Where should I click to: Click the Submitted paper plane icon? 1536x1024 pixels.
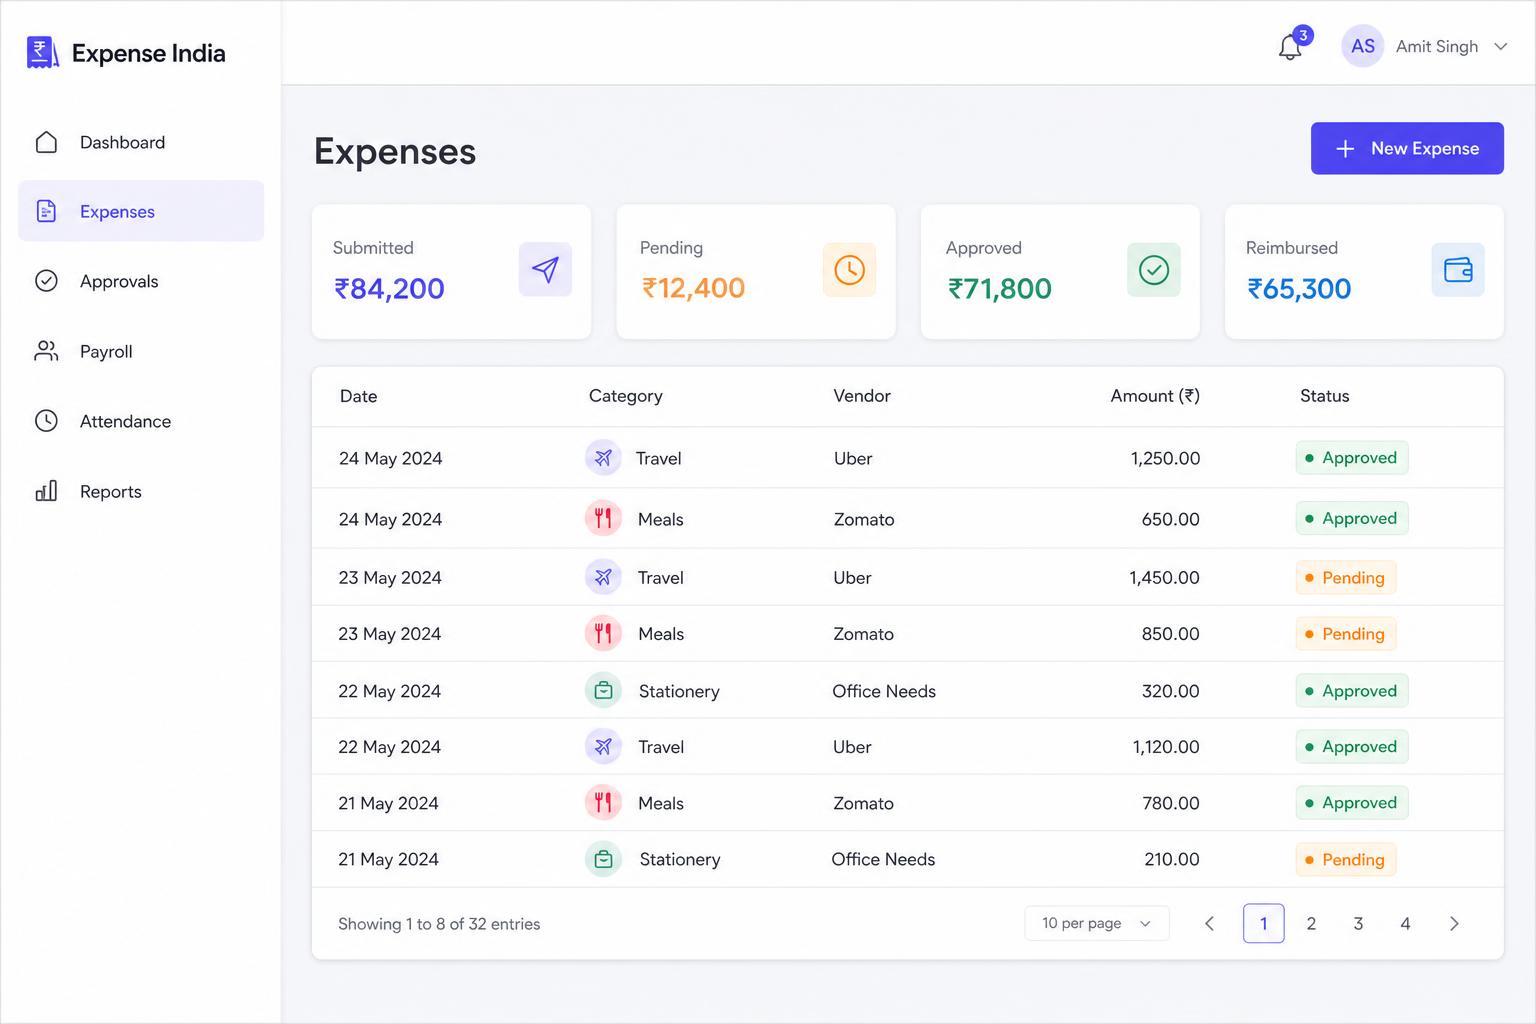[x=545, y=269]
